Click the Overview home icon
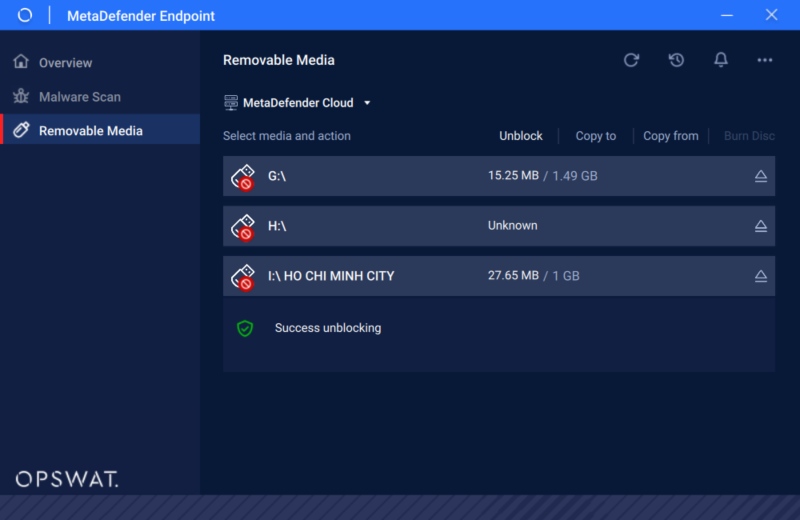Screen dimensions: 800x520 coord(21,62)
